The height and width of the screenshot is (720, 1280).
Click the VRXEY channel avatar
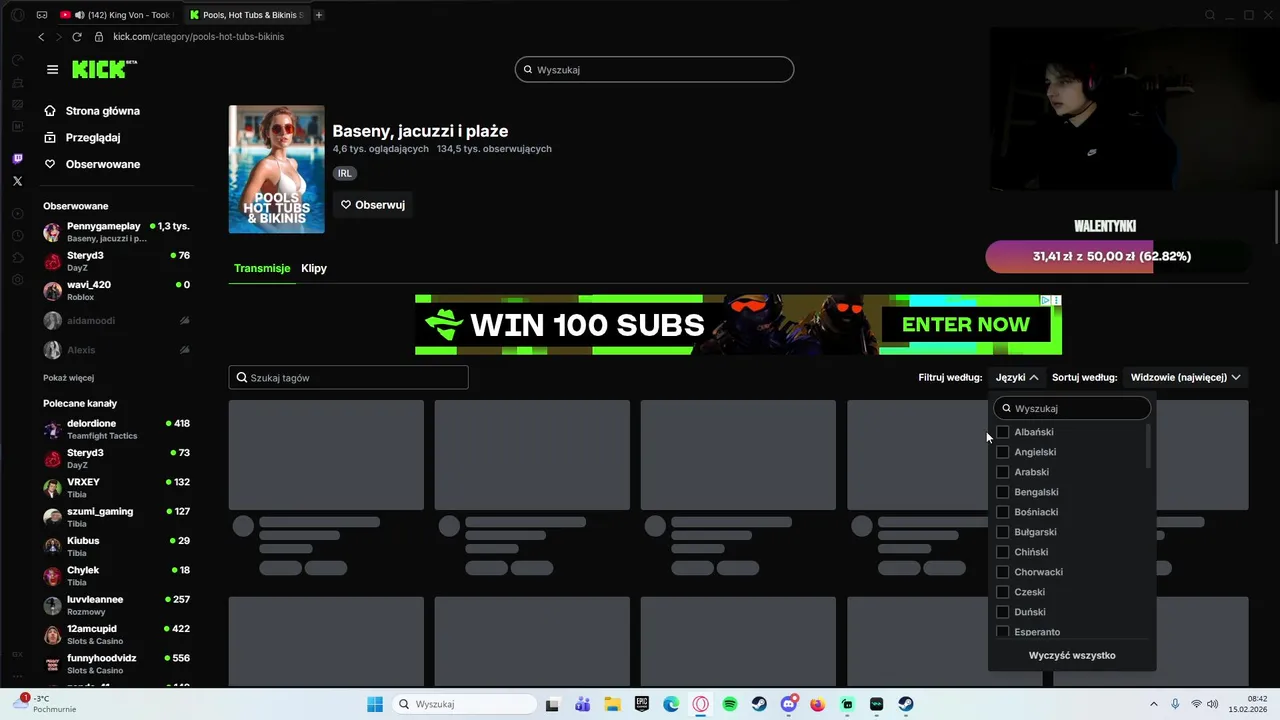(x=52, y=488)
